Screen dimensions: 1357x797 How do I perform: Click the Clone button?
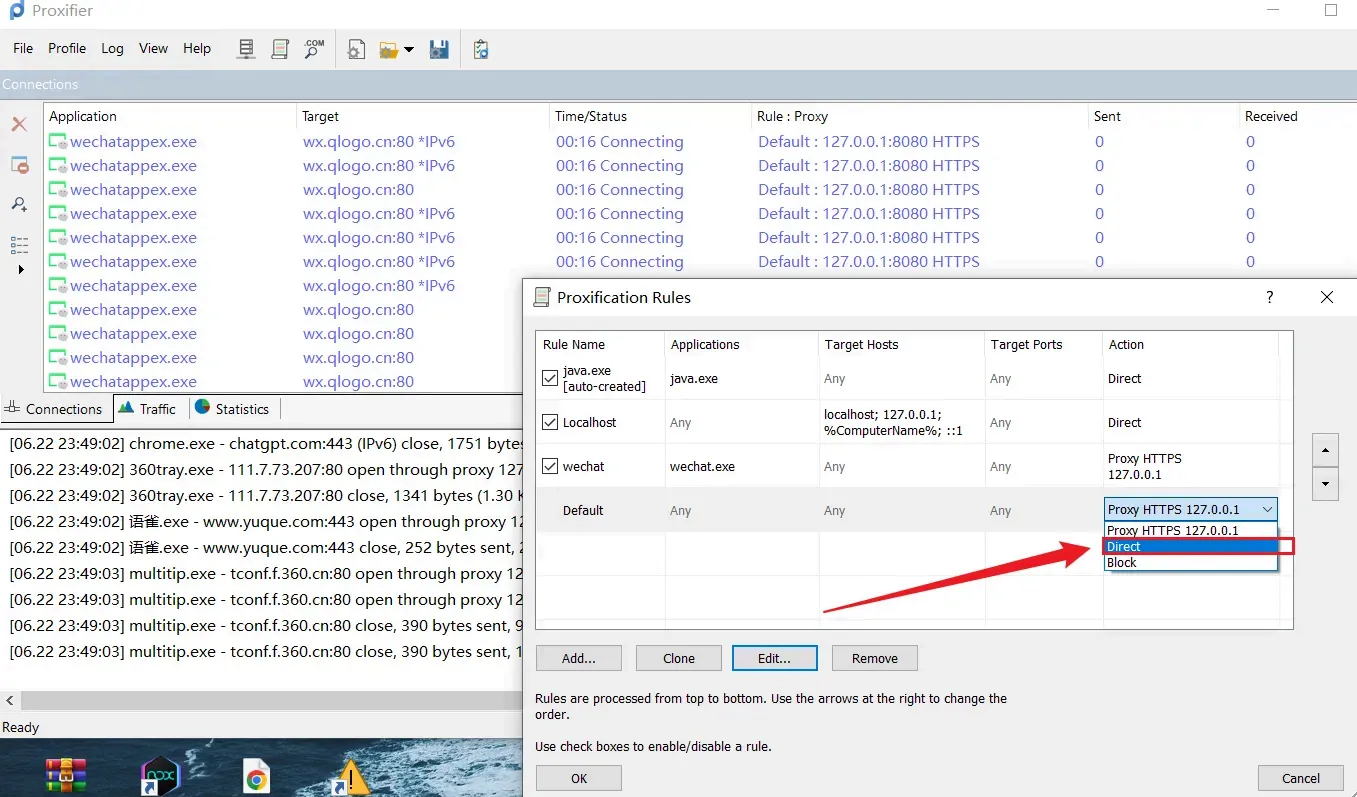(x=678, y=658)
